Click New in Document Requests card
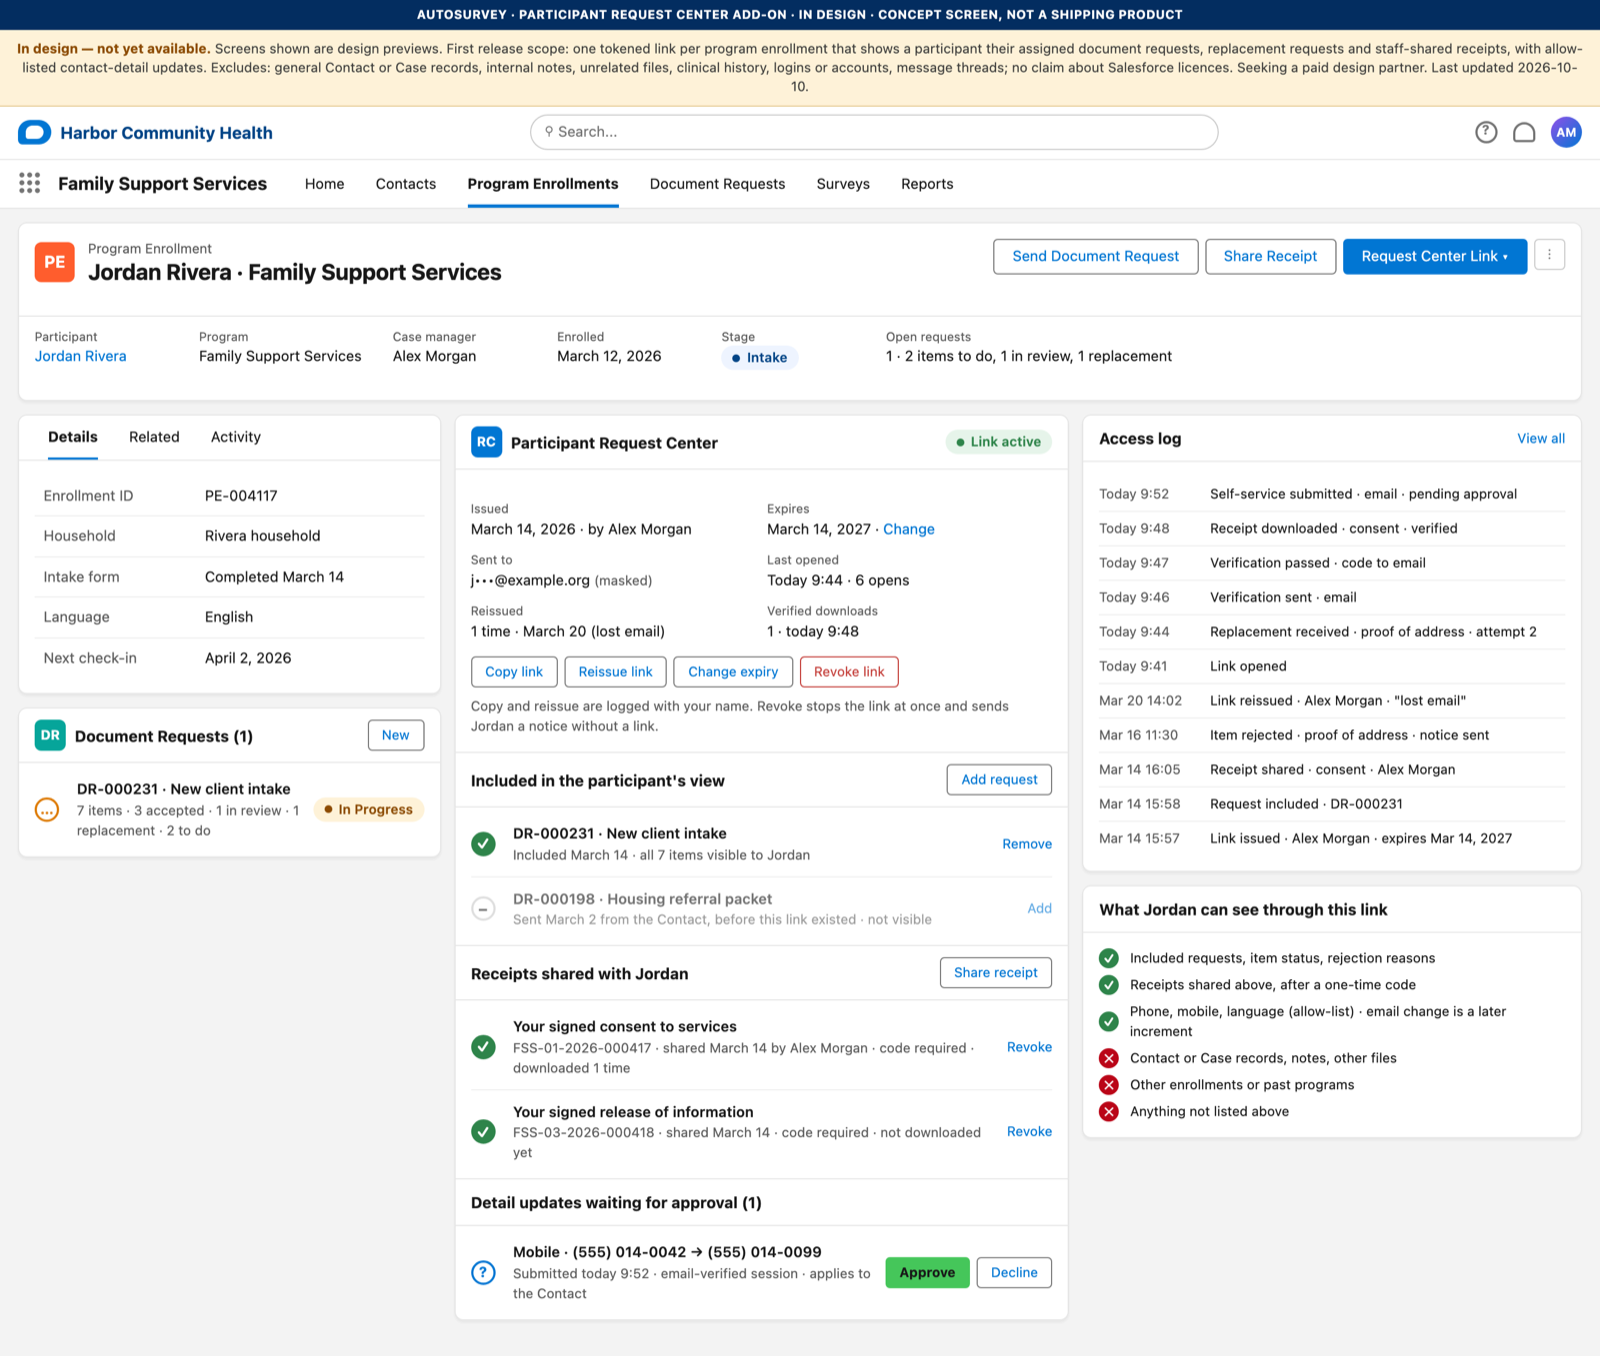1600x1356 pixels. 396,735
